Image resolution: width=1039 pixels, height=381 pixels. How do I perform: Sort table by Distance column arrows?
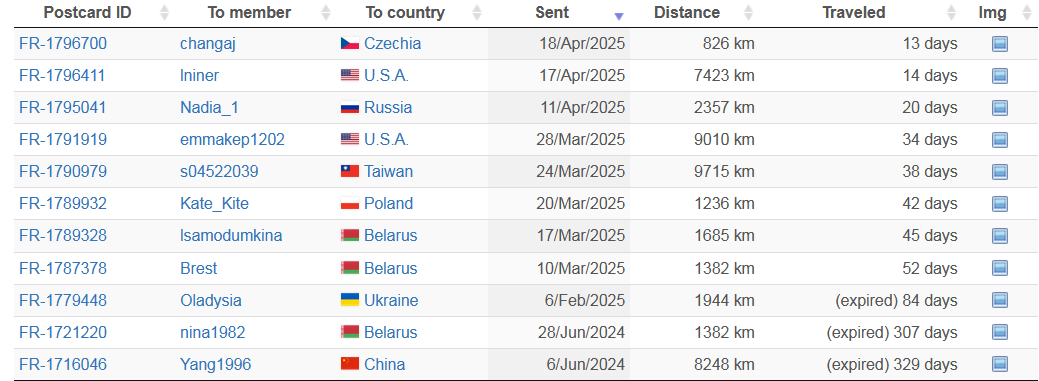pos(749,13)
